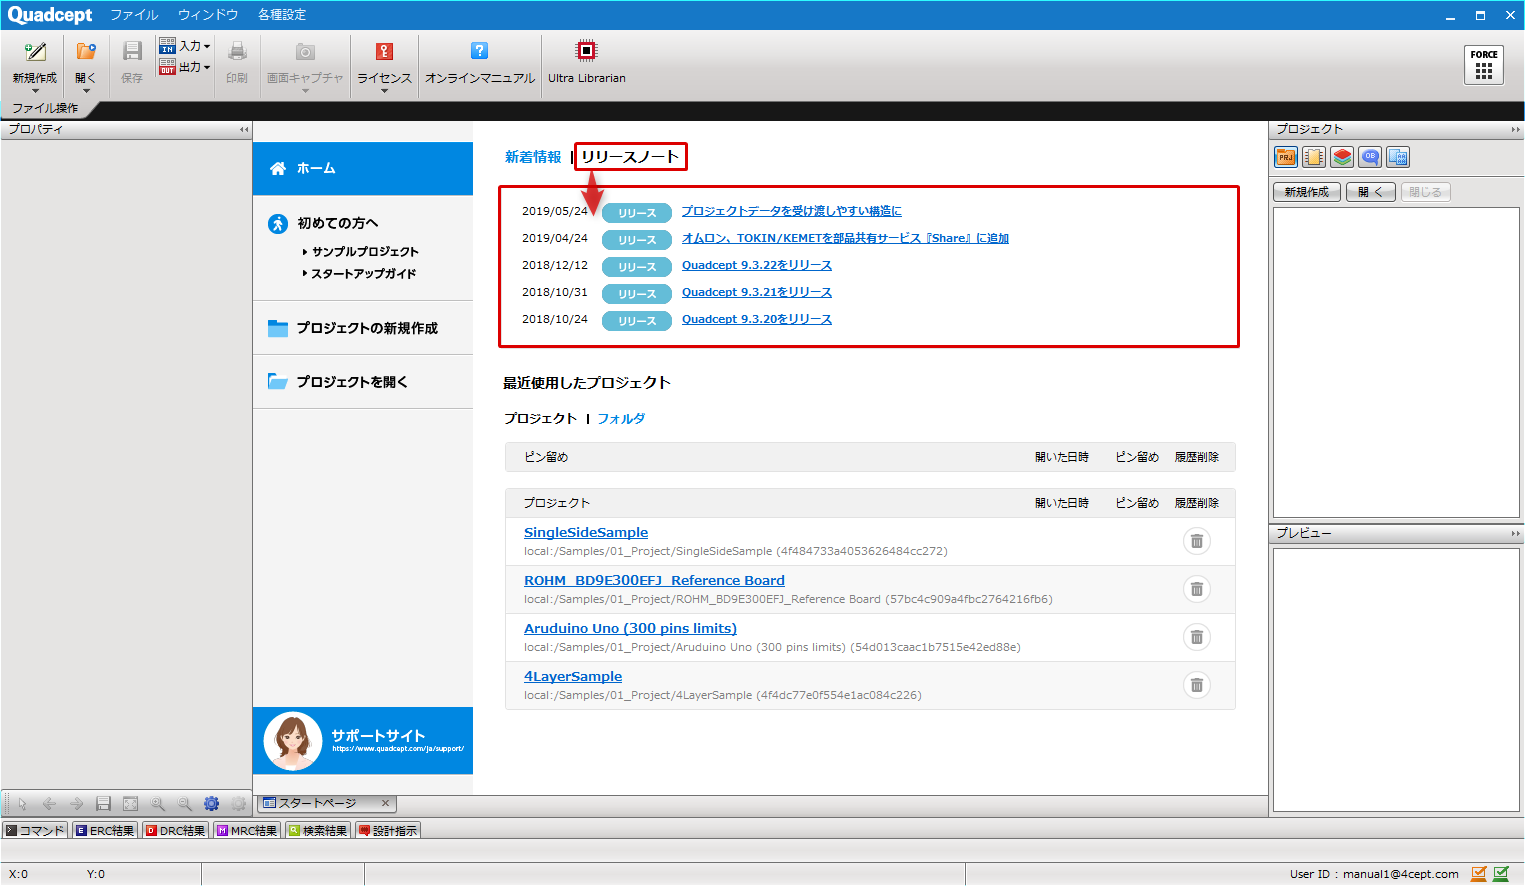This screenshot has width=1525, height=886.
Task: Delete 4LayerSample history with trash icon
Action: 1197,685
